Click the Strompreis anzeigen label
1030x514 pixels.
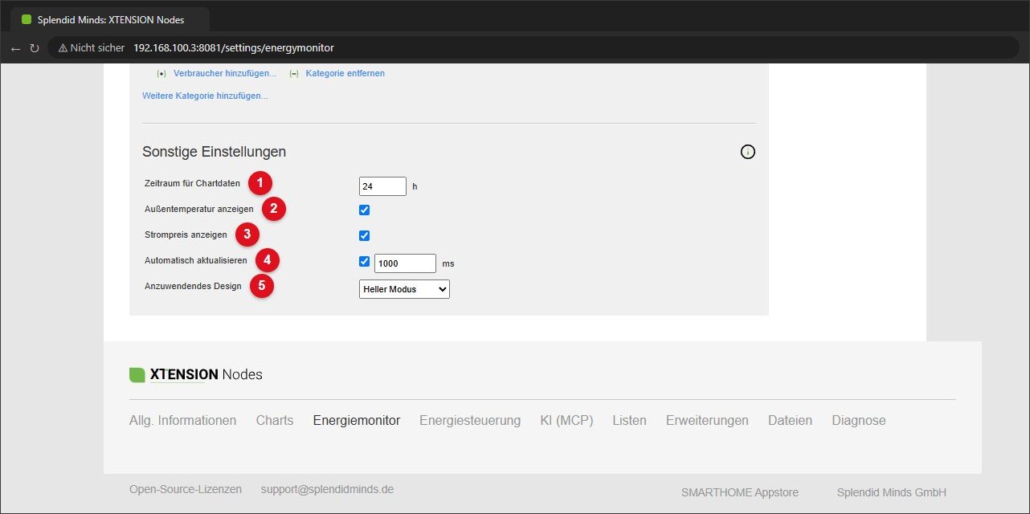click(x=186, y=234)
